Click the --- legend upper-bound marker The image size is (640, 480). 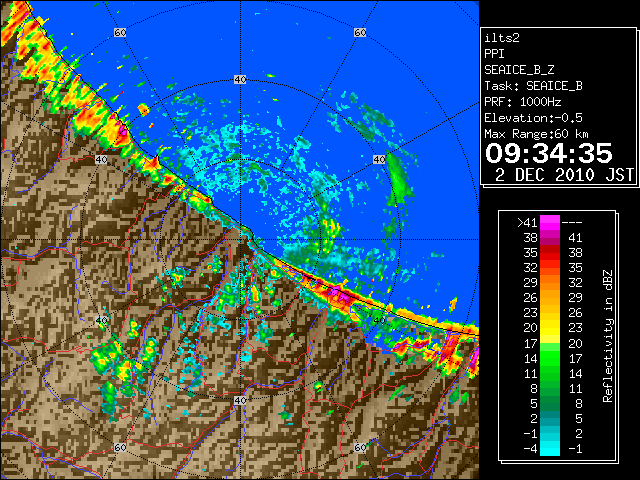pos(572,223)
